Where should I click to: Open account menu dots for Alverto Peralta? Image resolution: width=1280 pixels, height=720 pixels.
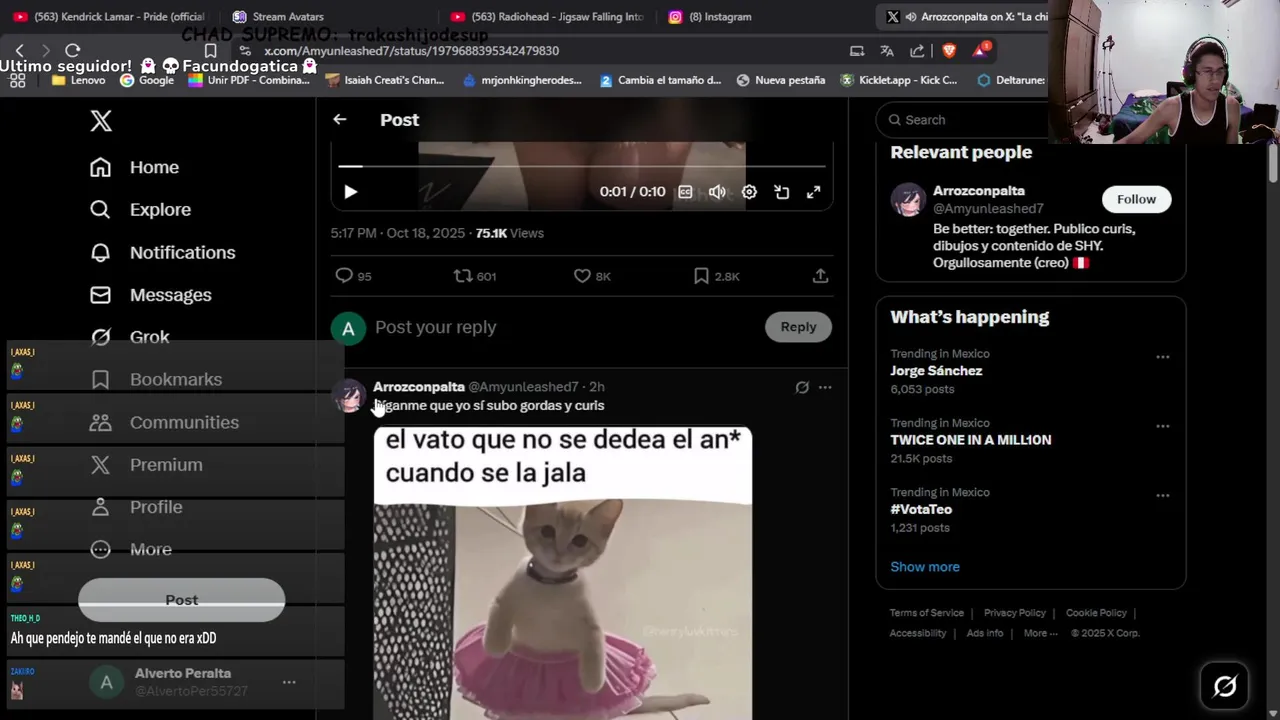pyautogui.click(x=289, y=682)
